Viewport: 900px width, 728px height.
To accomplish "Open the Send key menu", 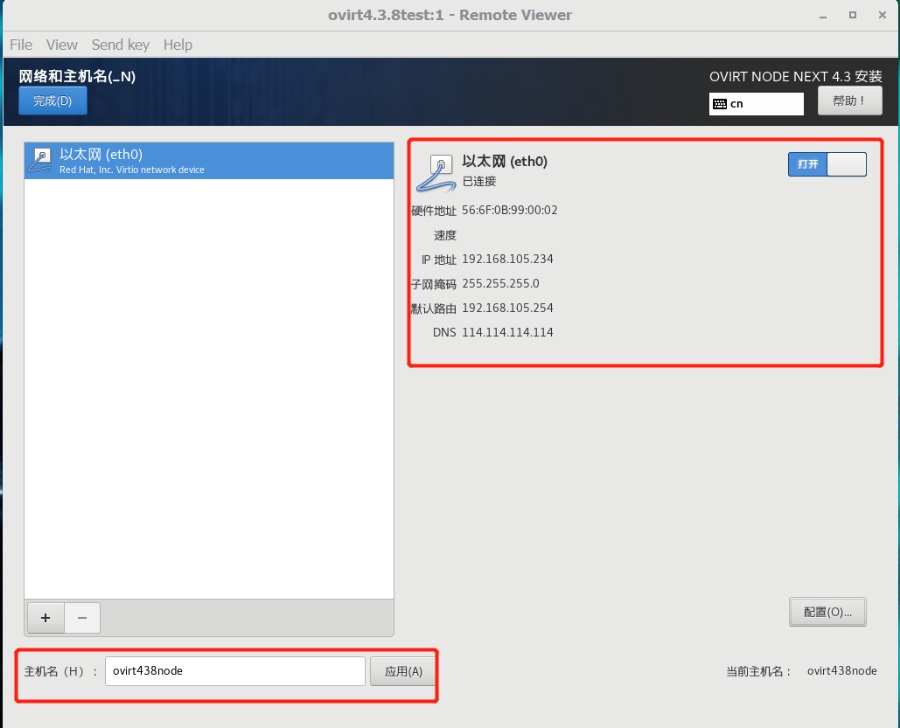I will pyautogui.click(x=121, y=45).
